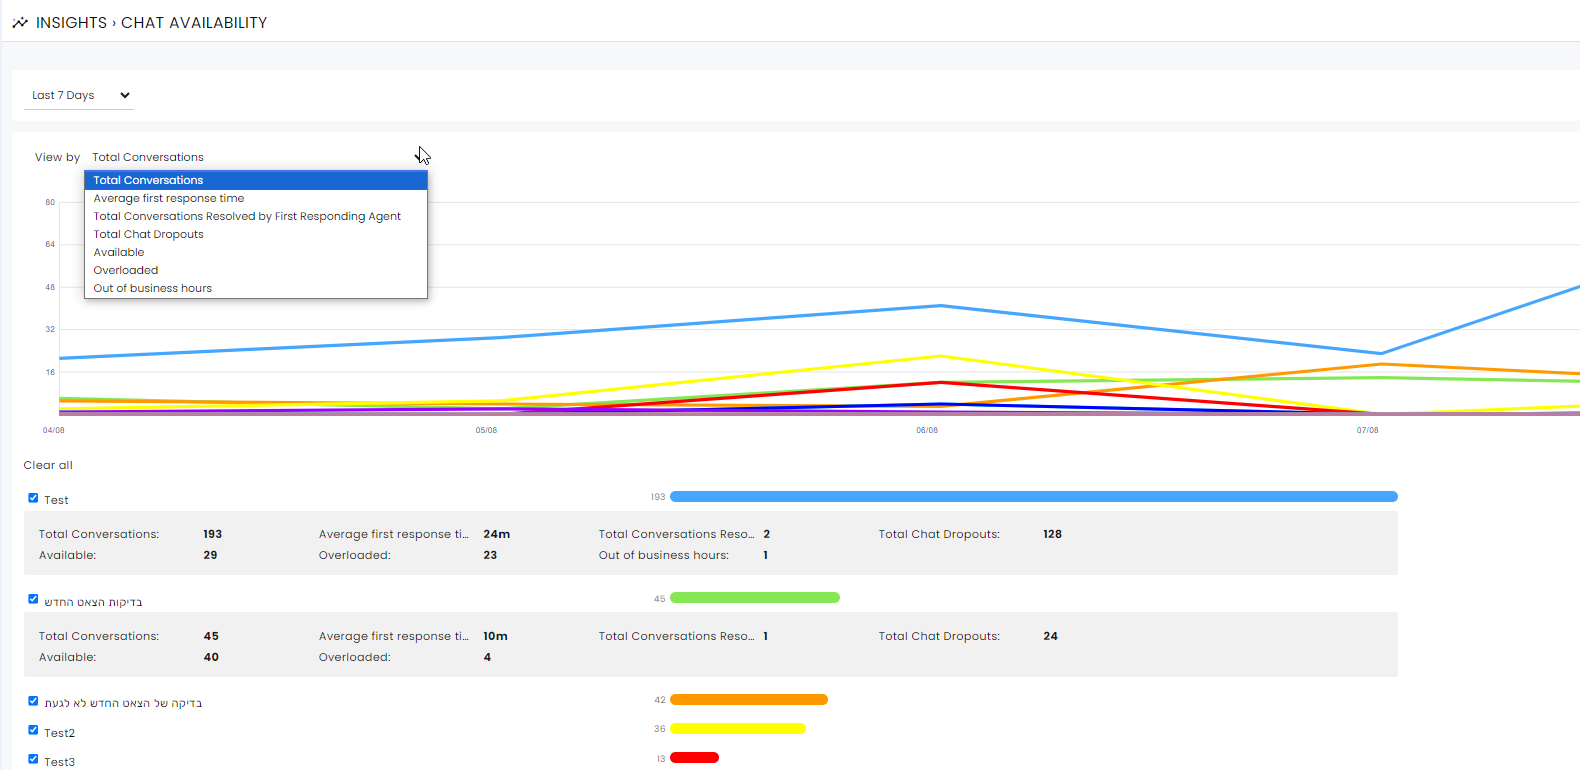Select Total Chat Dropouts option
The width and height of the screenshot is (1580, 770).
pyautogui.click(x=256, y=234)
